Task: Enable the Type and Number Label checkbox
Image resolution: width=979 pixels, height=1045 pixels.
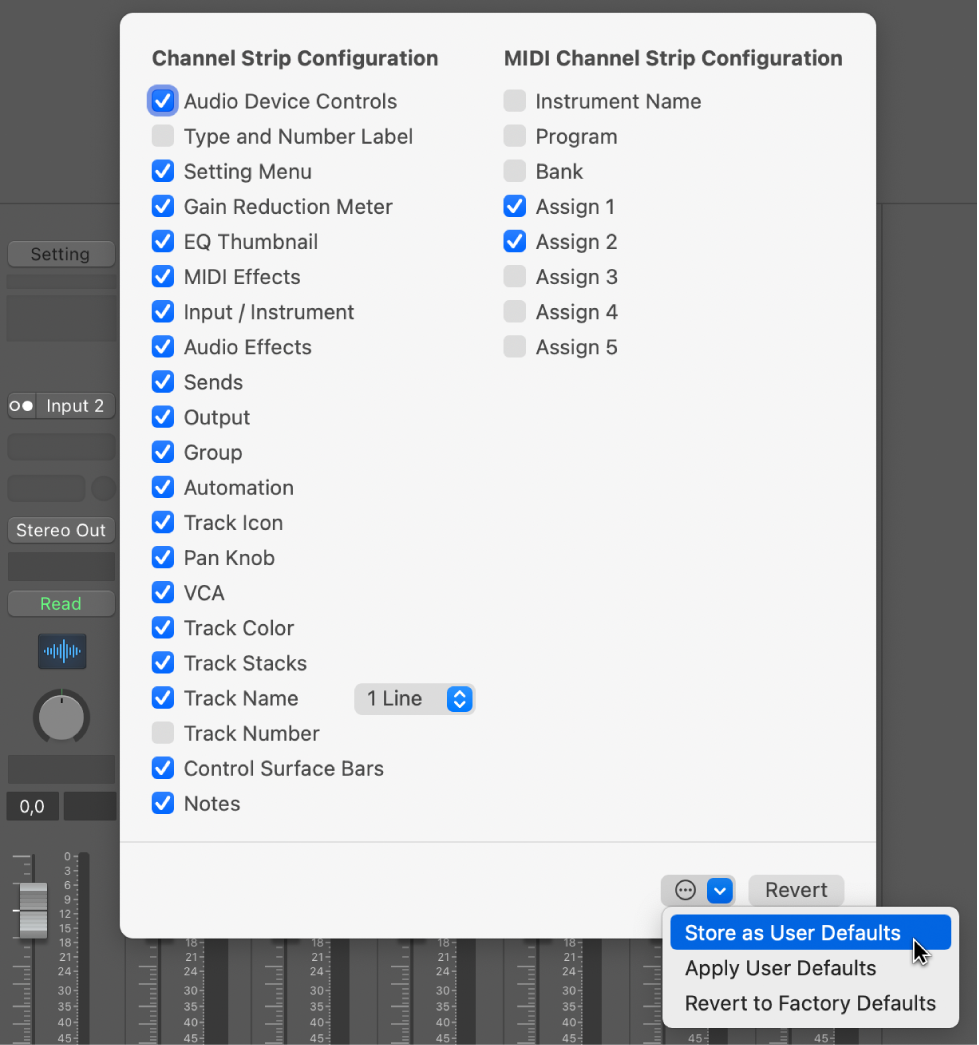Action: pos(162,136)
